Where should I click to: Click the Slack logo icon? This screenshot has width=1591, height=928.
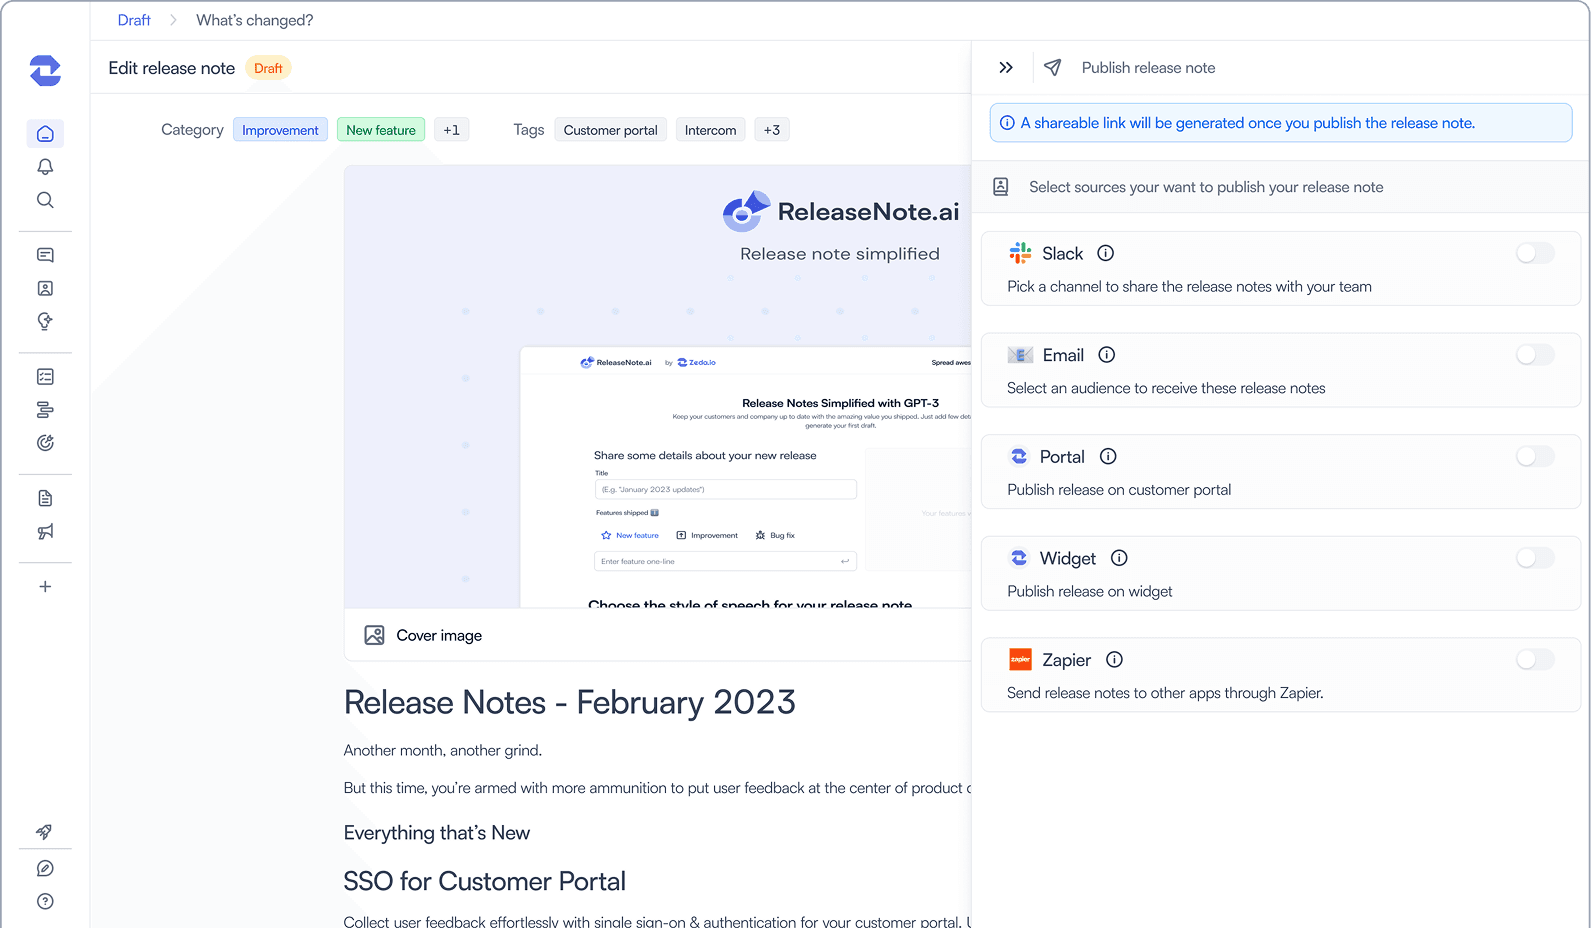coord(1020,254)
